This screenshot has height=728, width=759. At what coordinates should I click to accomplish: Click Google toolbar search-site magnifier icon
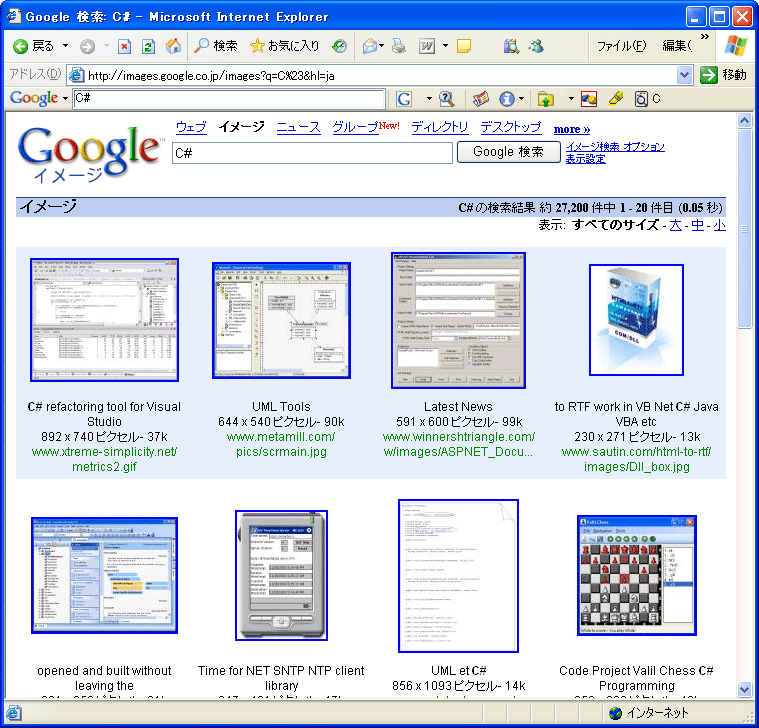point(446,99)
